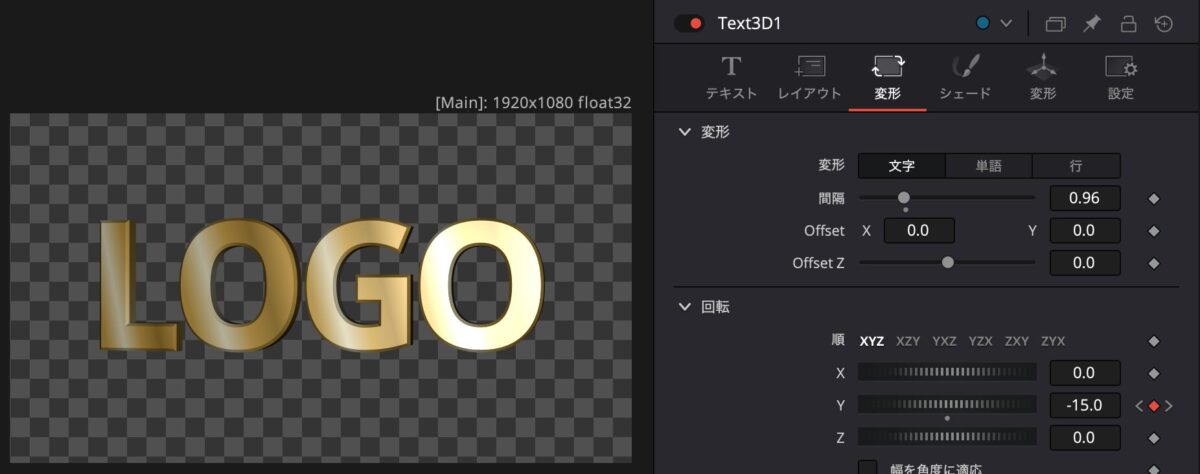The image size is (1200, 474).
Task: Select the ZXY rotation order
Action: pos(1017,341)
